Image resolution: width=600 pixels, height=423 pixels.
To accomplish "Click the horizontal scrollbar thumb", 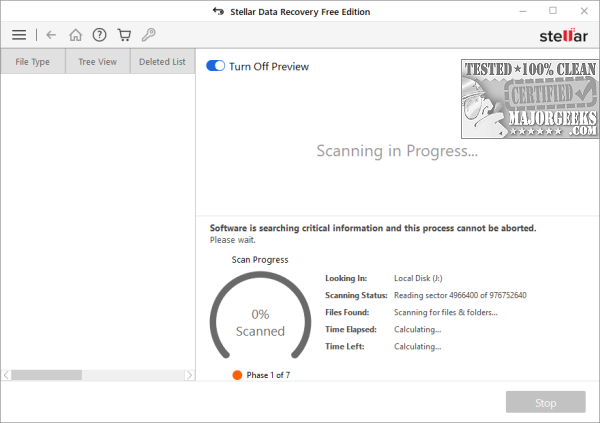I will pos(46,375).
